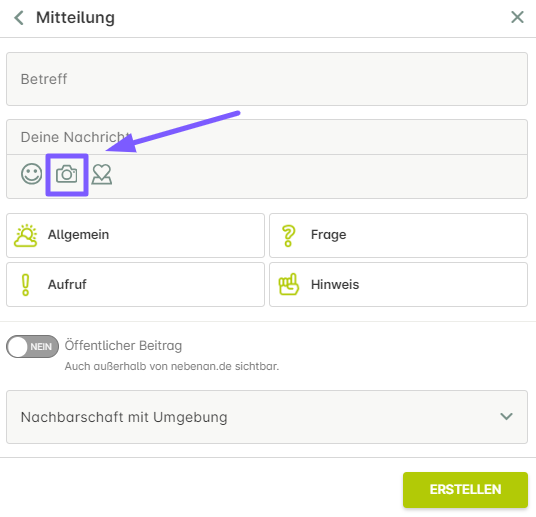This screenshot has width=536, height=517.
Task: Go back using the left chevron arrow
Action: pyautogui.click(x=19, y=17)
